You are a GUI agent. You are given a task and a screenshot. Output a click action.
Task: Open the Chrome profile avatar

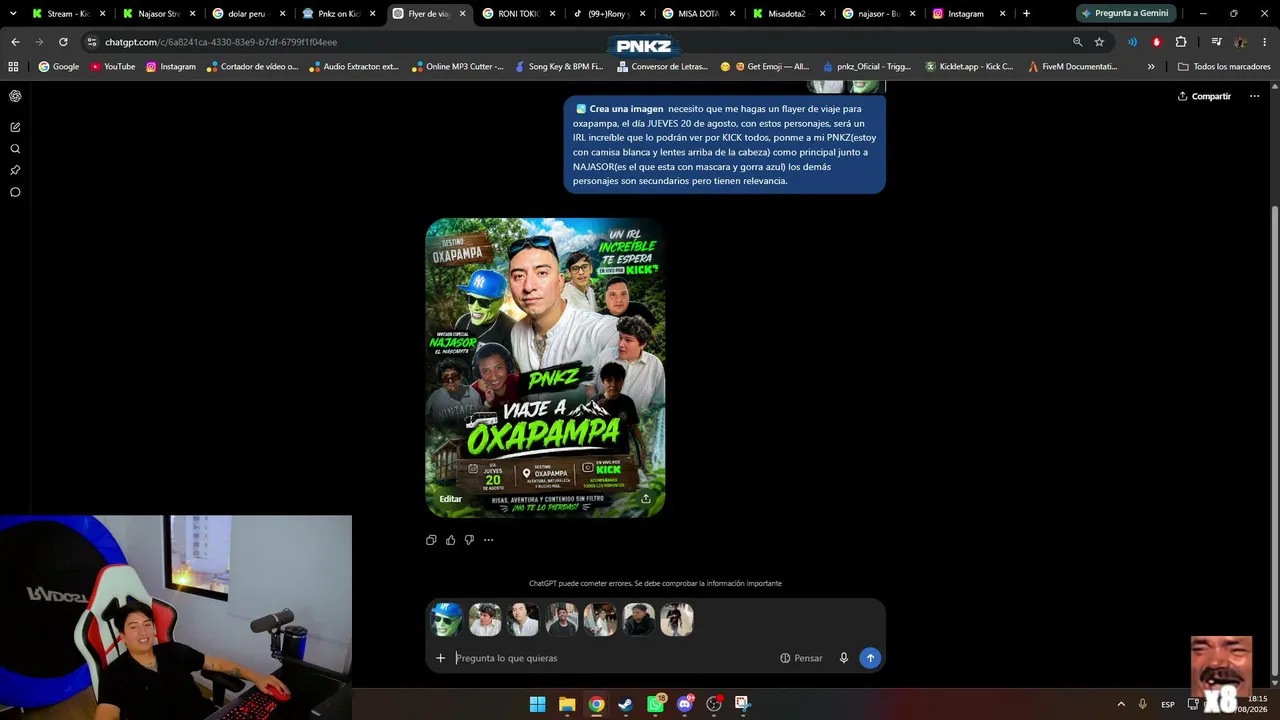pos(1240,42)
